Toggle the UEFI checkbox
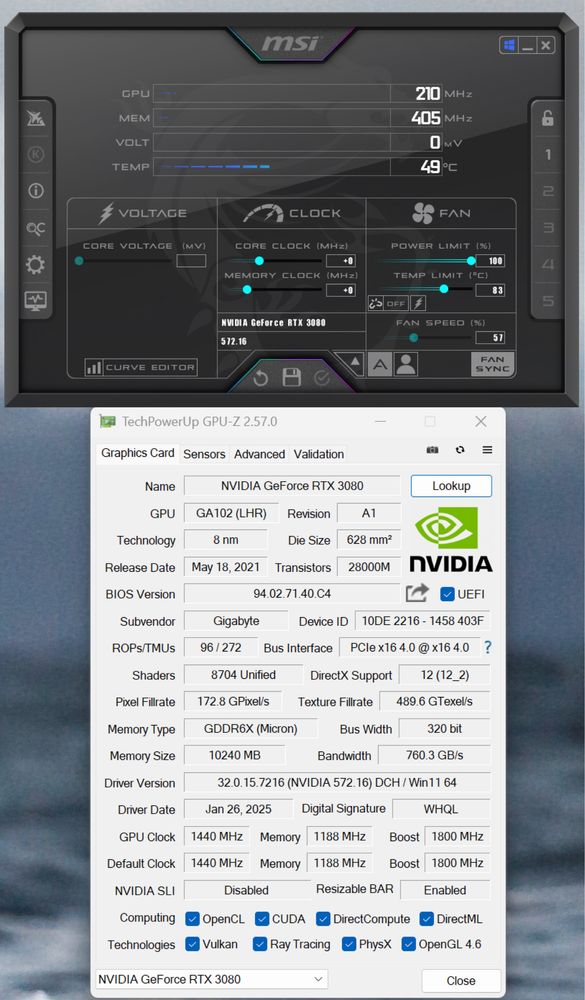585x1000 pixels. [447, 594]
